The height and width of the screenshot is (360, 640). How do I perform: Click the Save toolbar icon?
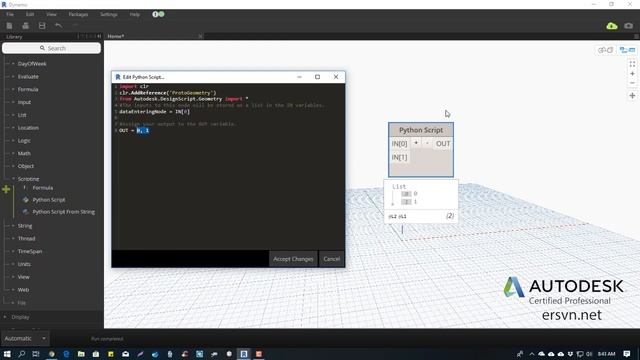(x=42, y=26)
